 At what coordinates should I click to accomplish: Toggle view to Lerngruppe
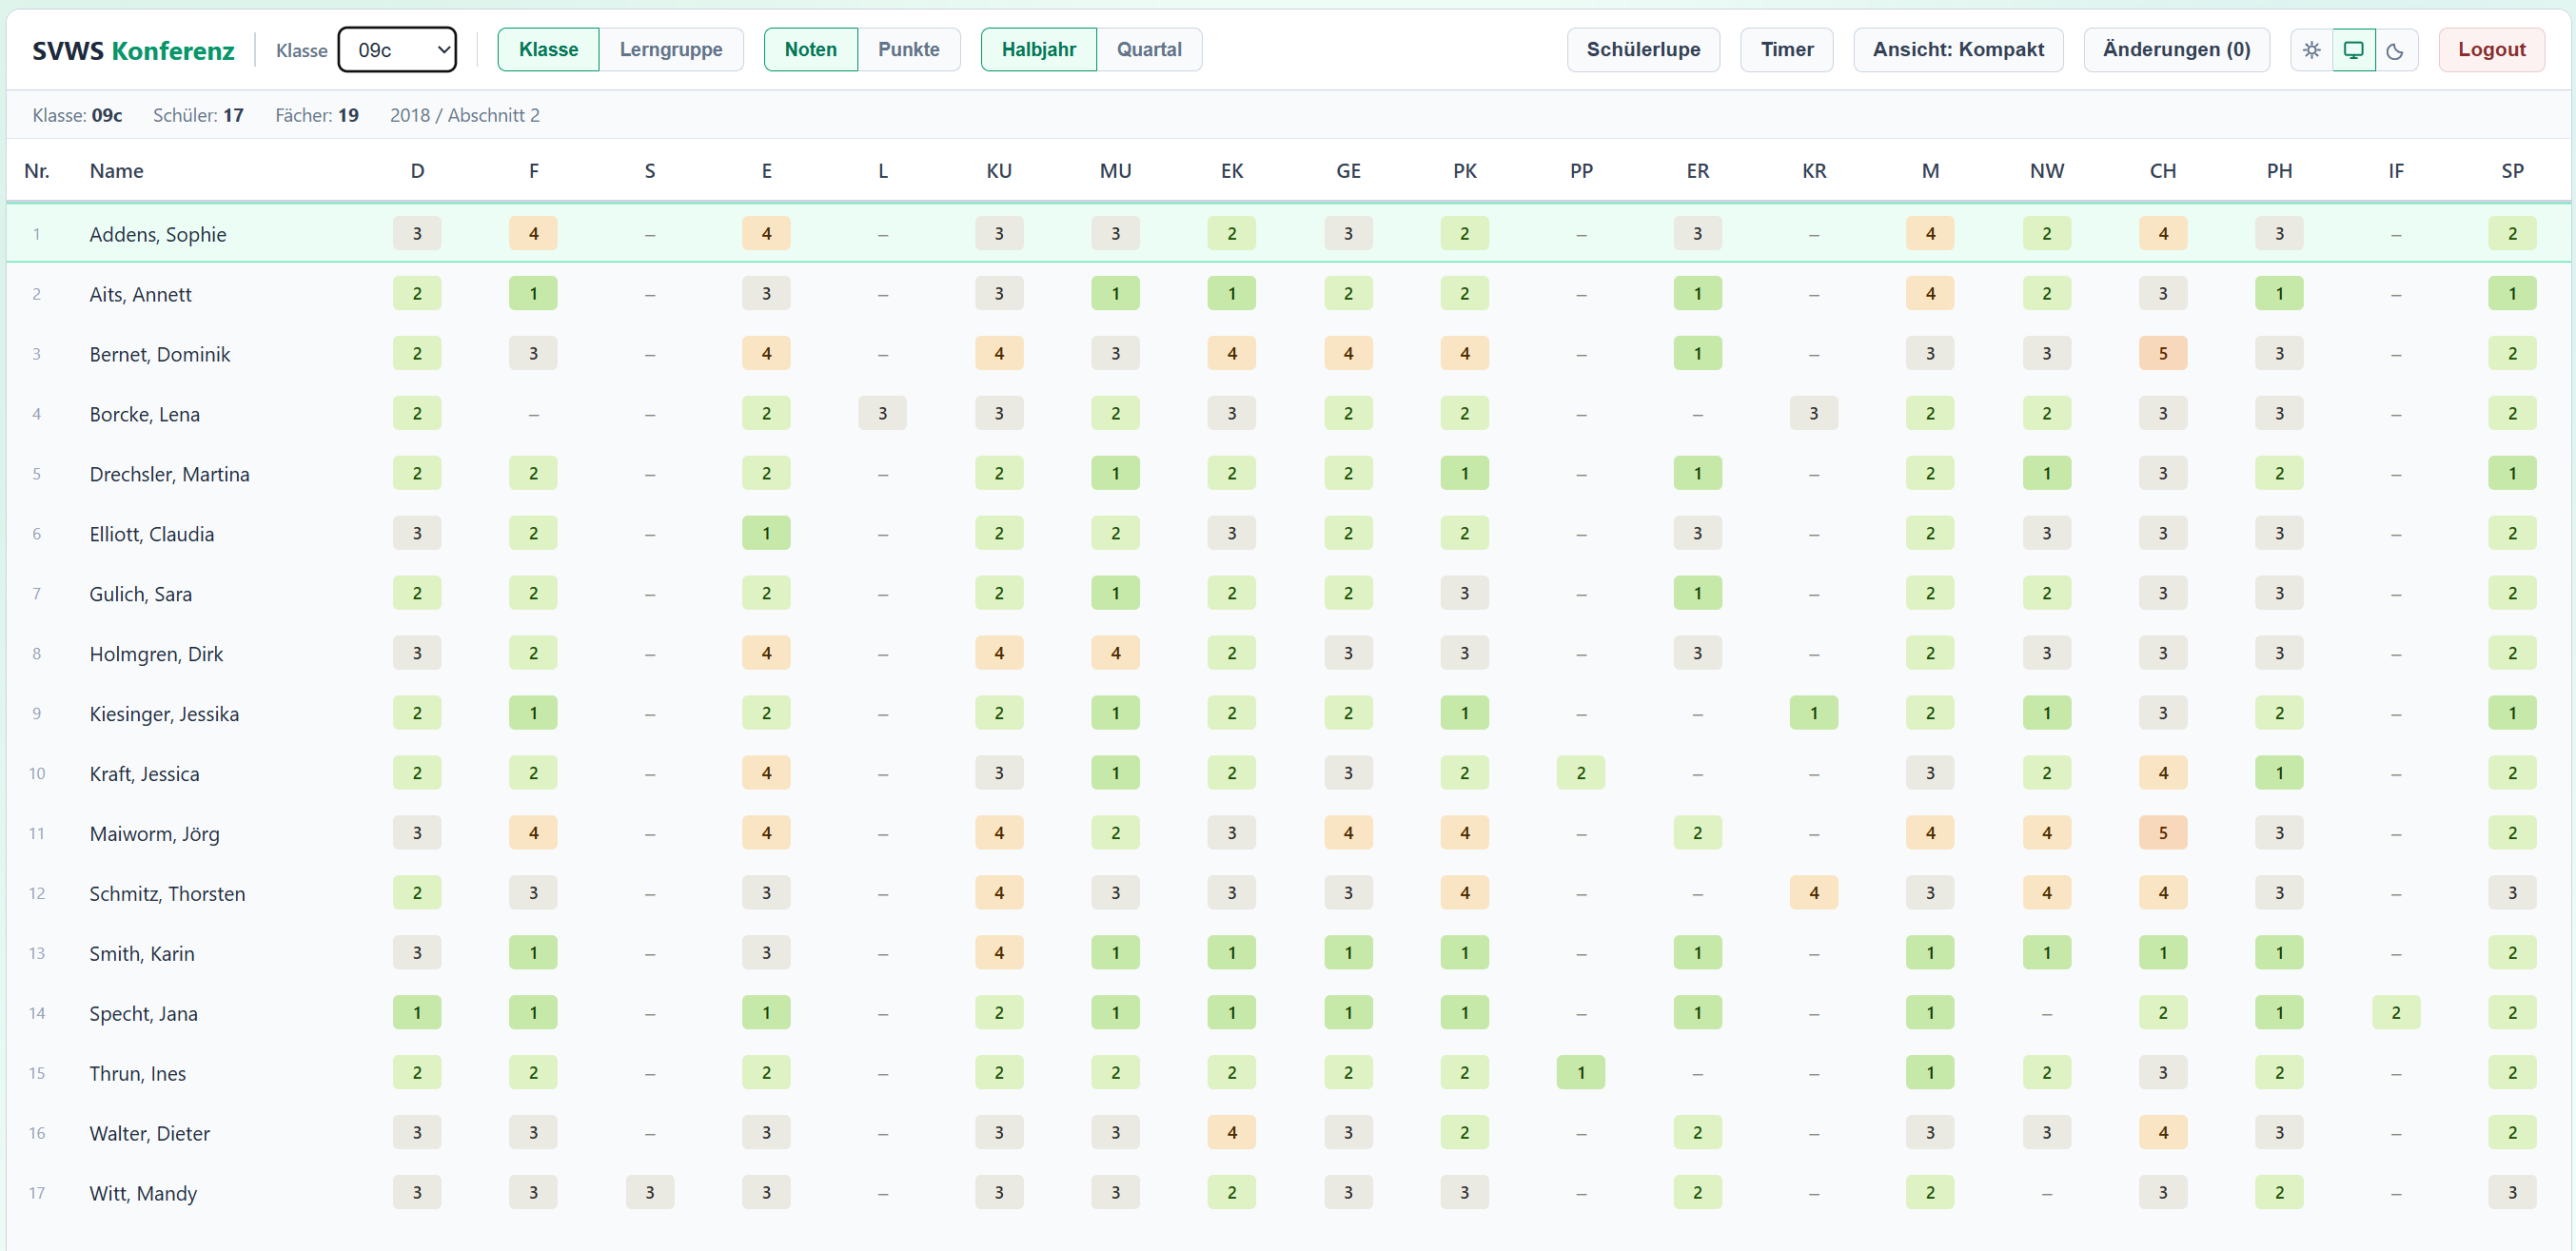click(671, 50)
